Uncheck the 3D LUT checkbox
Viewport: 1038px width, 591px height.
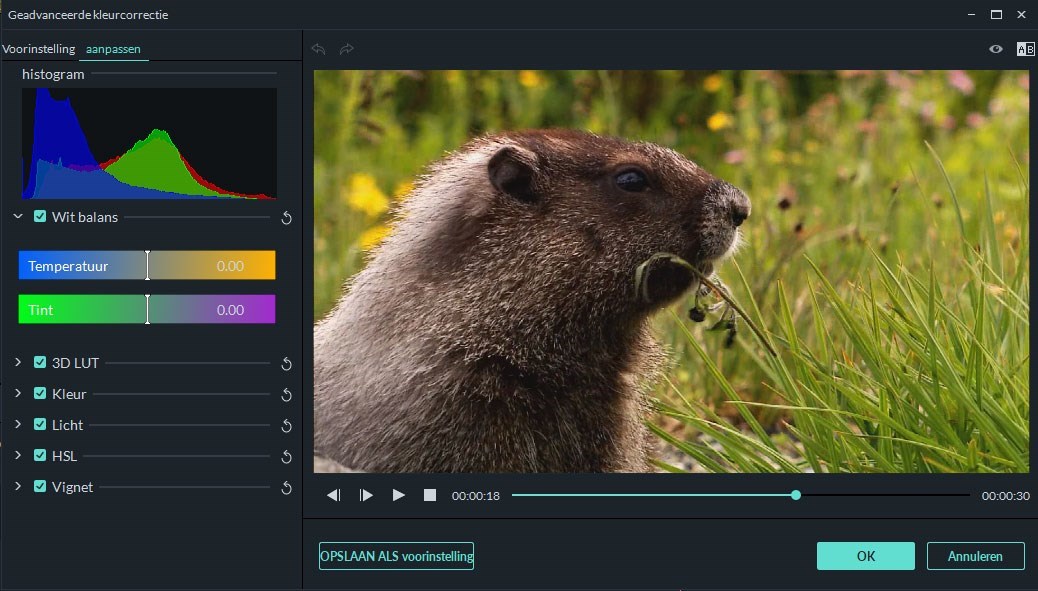[40, 362]
